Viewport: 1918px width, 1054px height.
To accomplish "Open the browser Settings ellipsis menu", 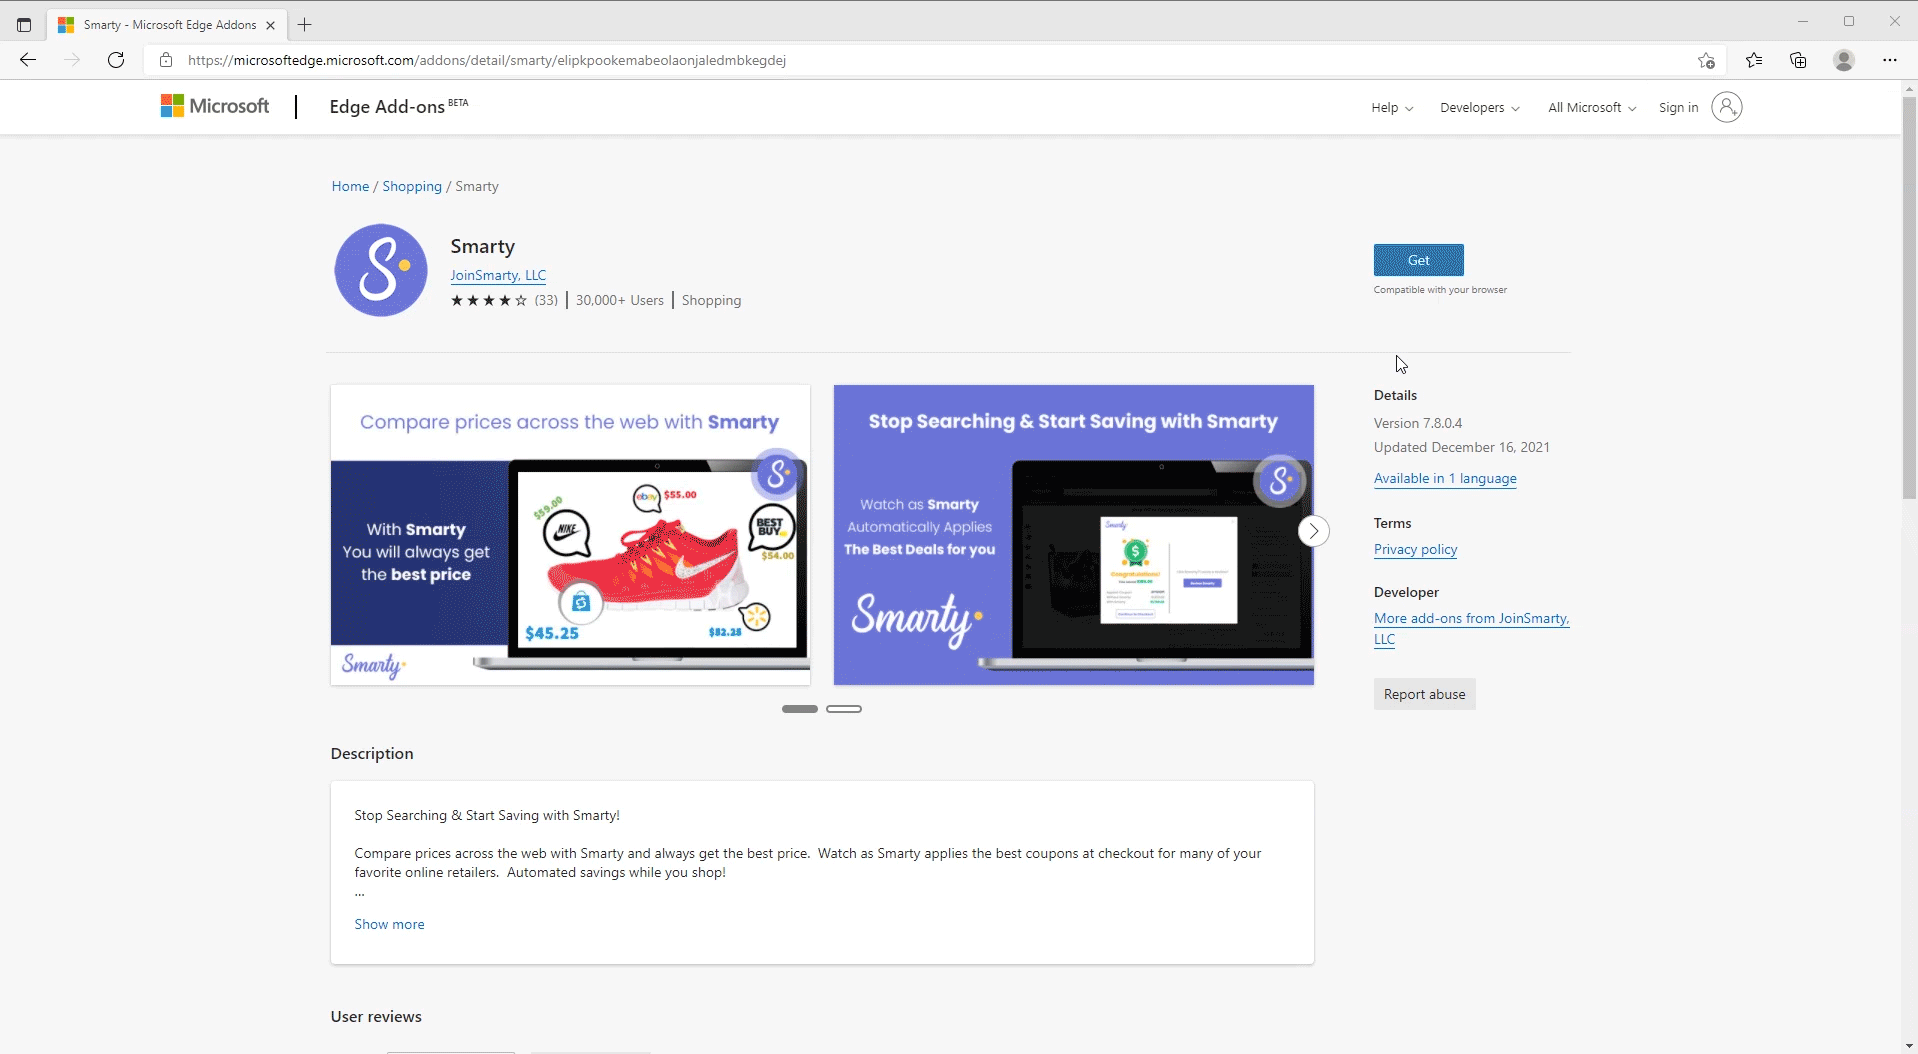I will (x=1890, y=59).
